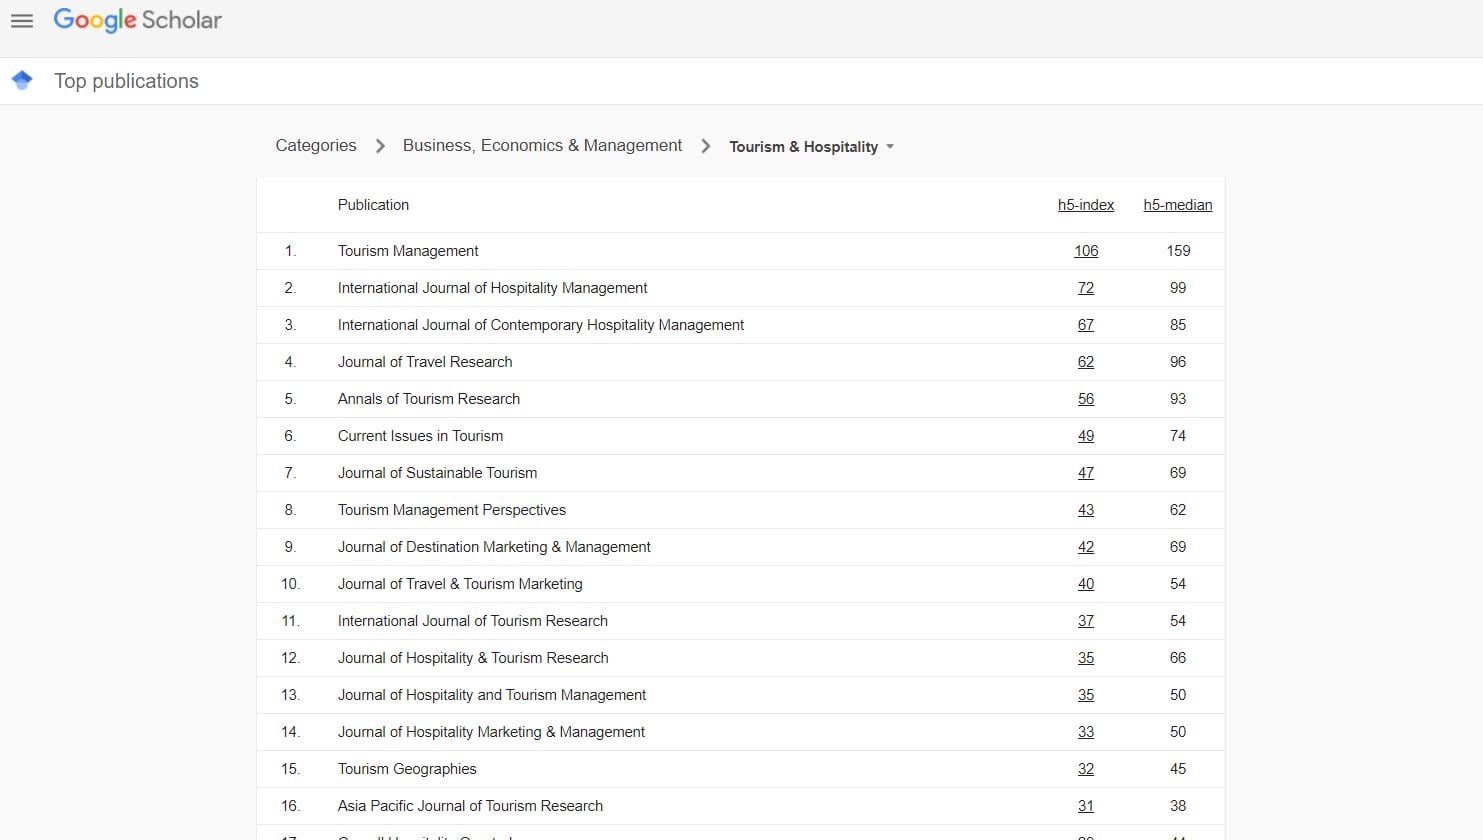Select International Journal of Hospitality Management text
The width and height of the screenshot is (1483, 840).
click(x=492, y=288)
